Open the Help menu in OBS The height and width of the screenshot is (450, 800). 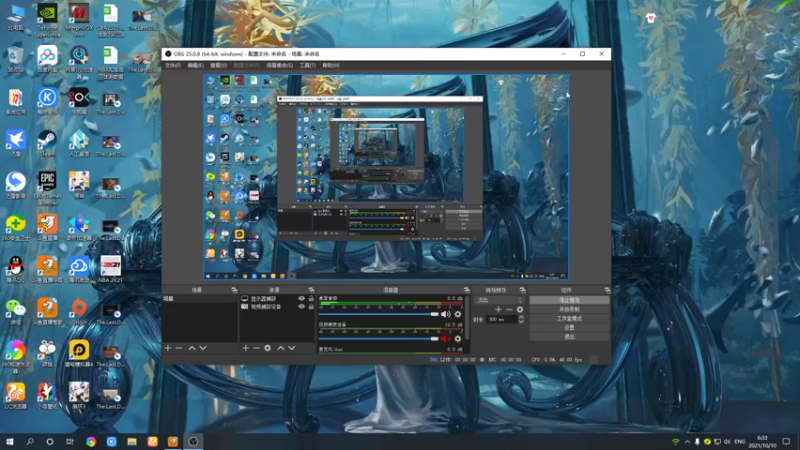(331, 65)
